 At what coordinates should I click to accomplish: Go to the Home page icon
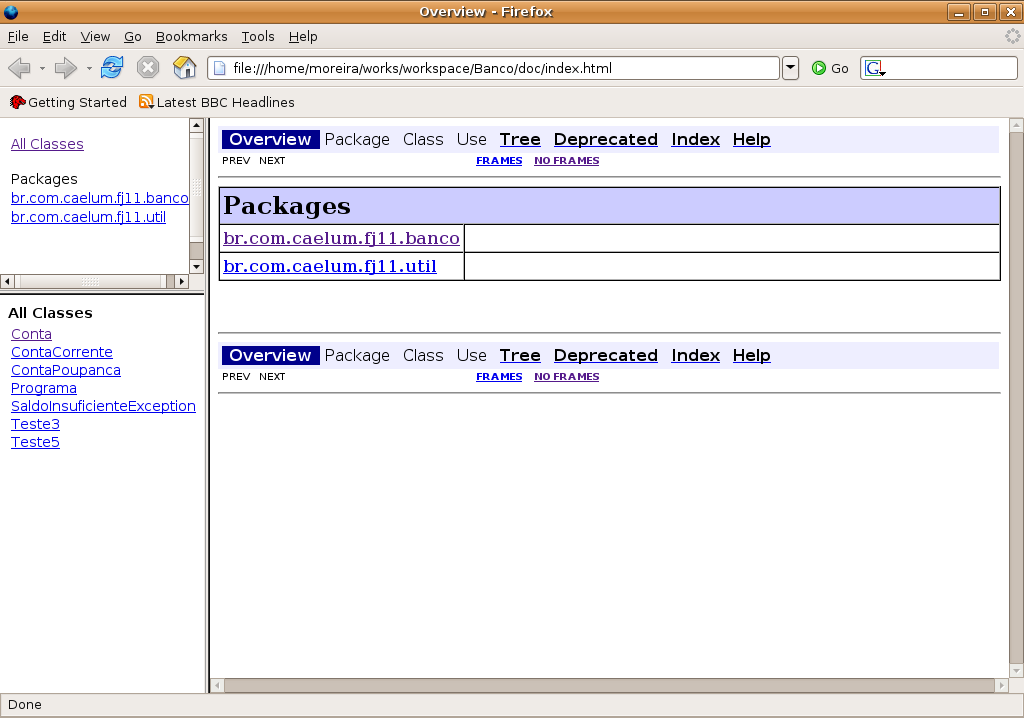point(184,68)
